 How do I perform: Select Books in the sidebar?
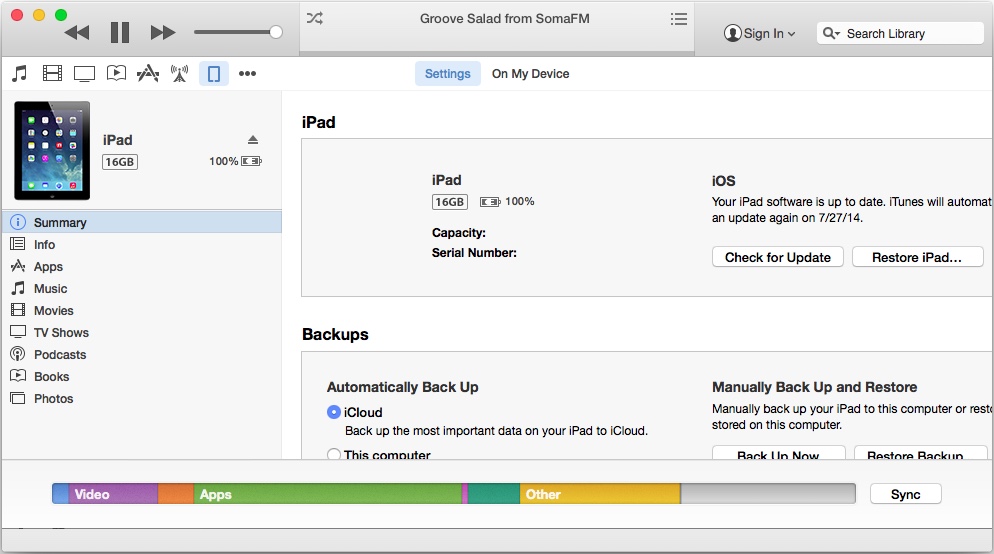click(142, 377)
